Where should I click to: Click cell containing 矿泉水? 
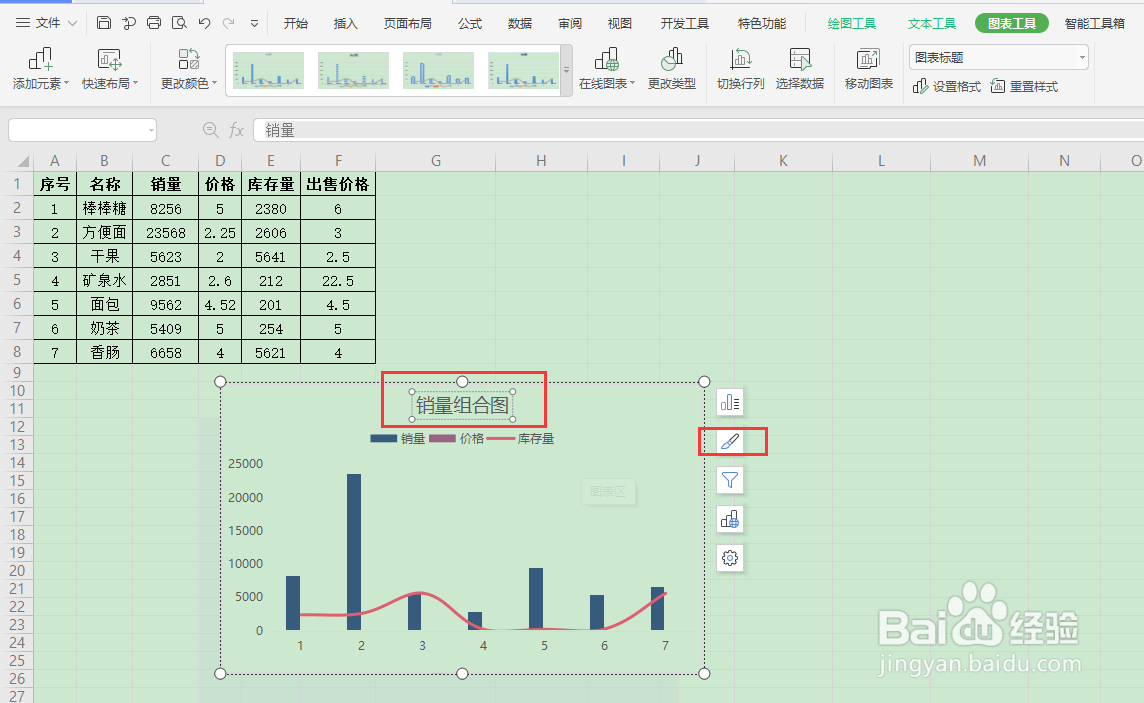104,280
